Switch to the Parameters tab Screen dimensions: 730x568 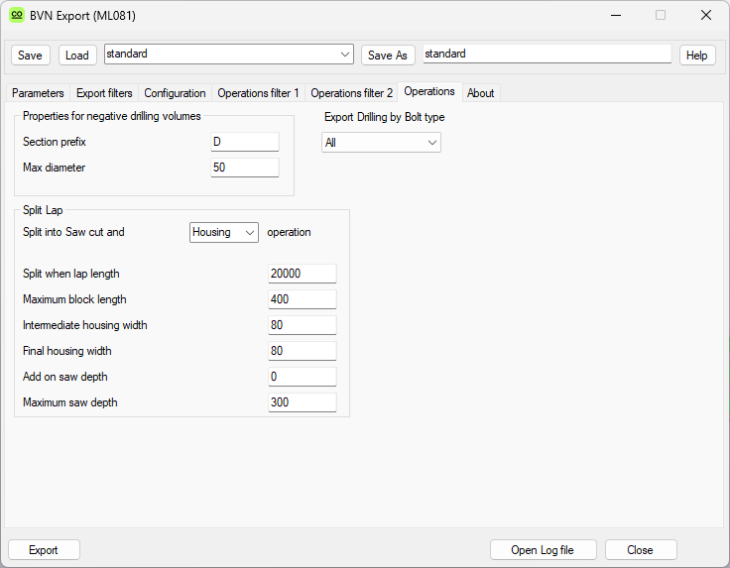[38, 93]
